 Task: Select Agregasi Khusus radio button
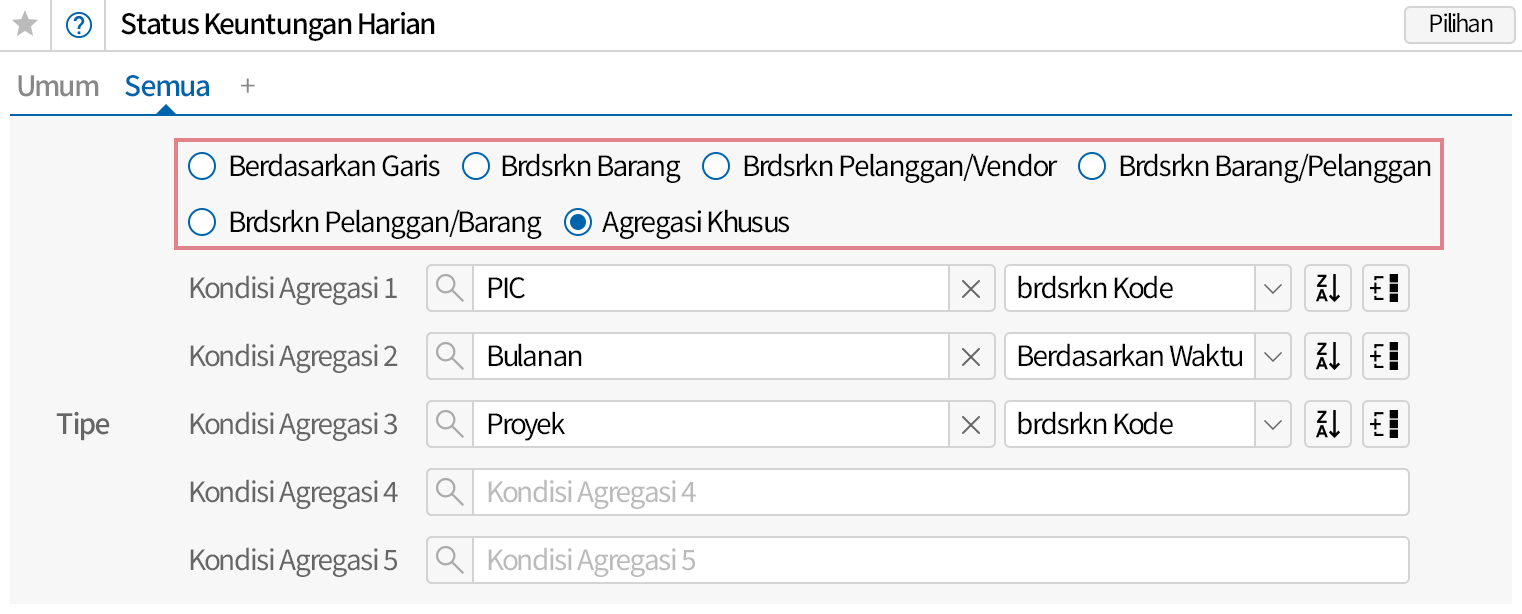click(x=576, y=223)
